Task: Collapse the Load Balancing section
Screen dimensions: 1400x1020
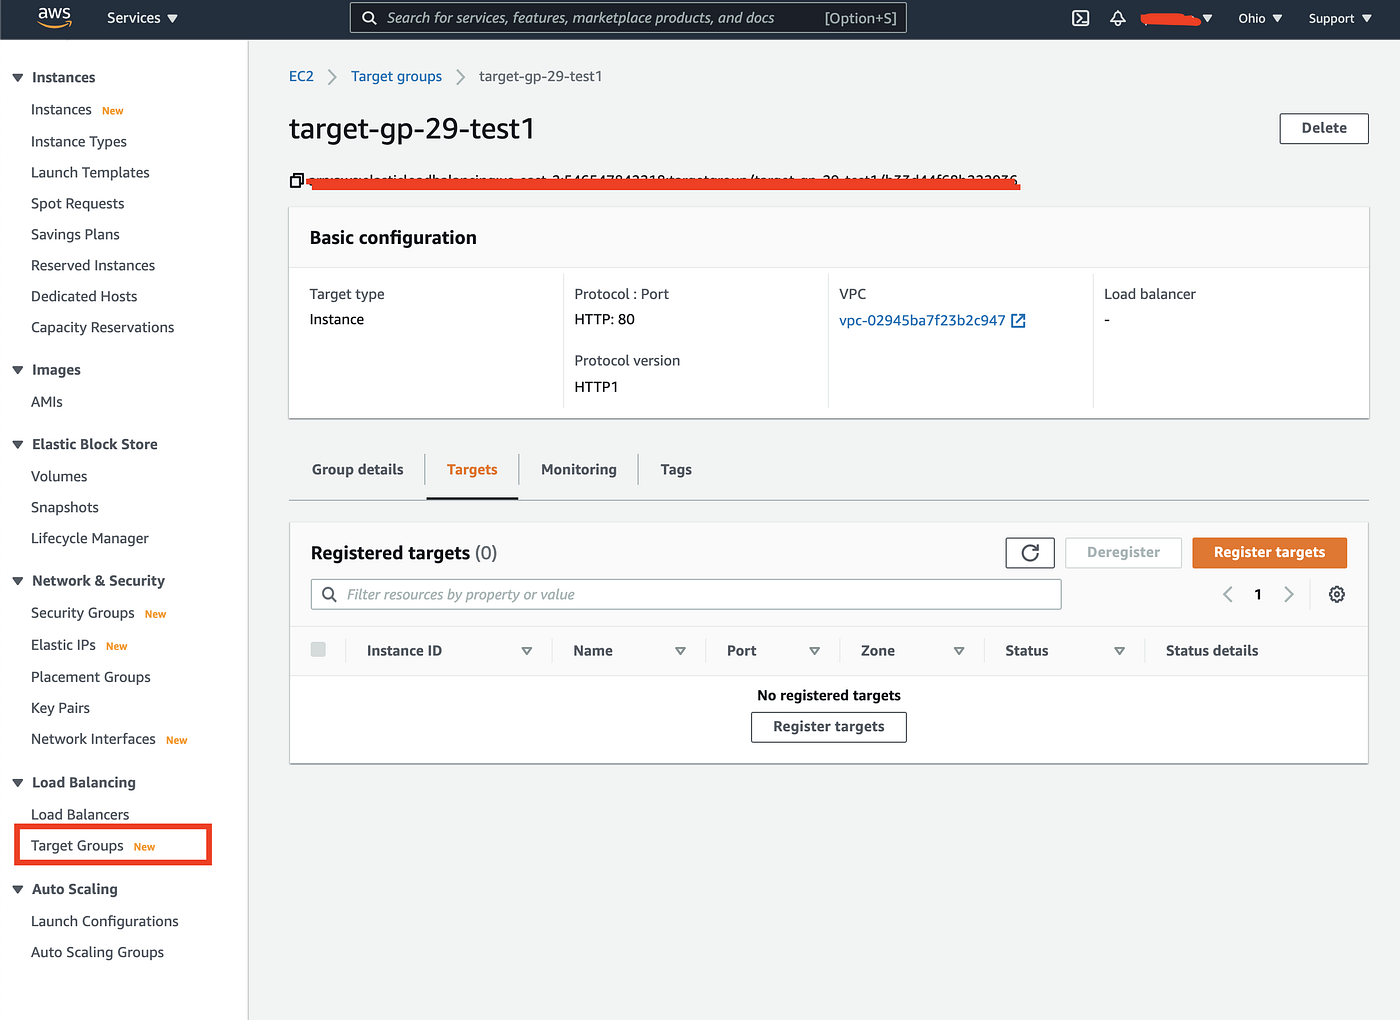Action: [17, 782]
